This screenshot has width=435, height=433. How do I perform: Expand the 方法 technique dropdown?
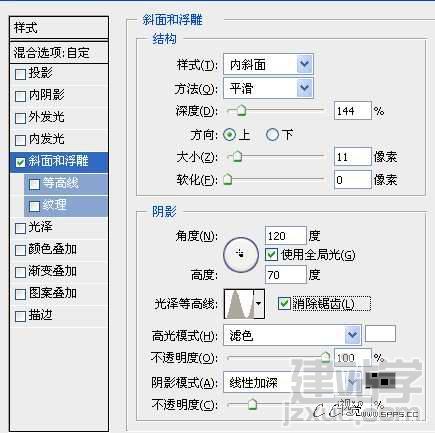[268, 88]
